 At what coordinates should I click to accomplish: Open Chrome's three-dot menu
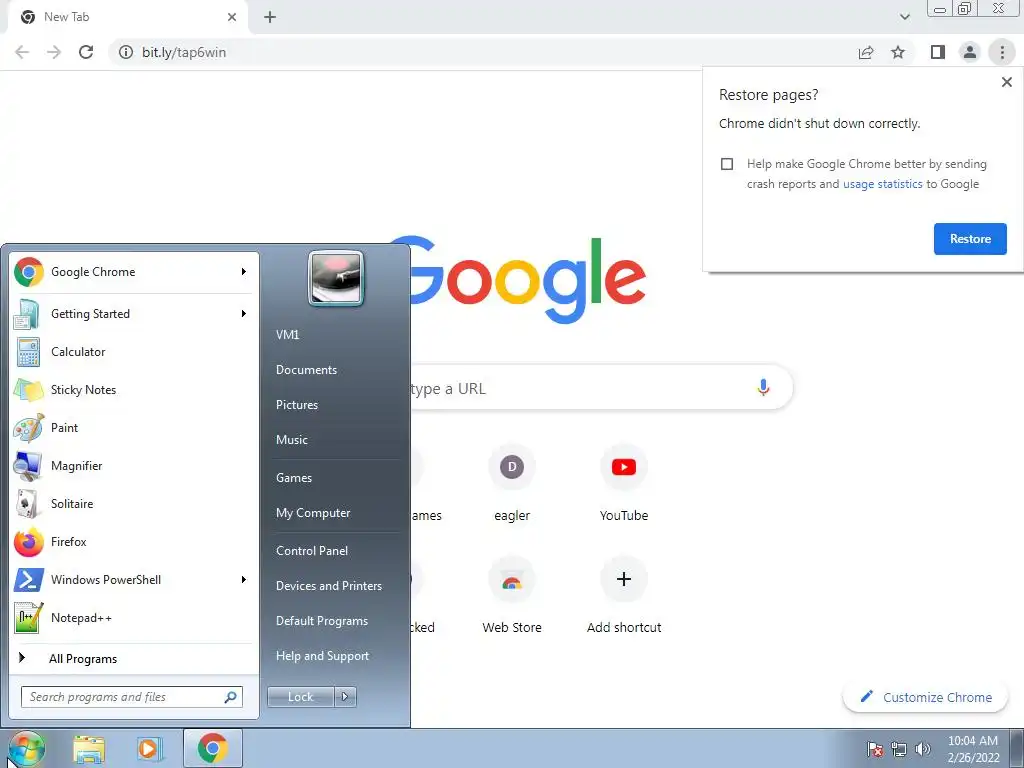click(x=1002, y=52)
